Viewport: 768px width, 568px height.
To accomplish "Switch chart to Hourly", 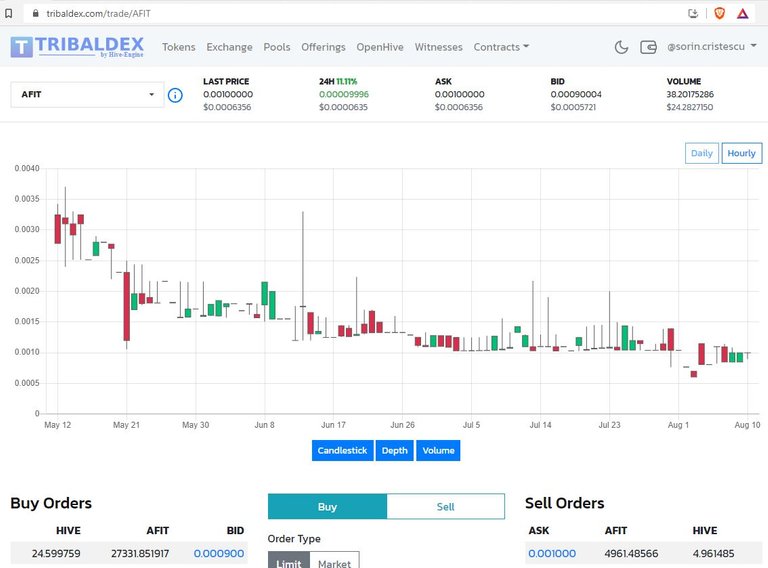I will (x=742, y=153).
